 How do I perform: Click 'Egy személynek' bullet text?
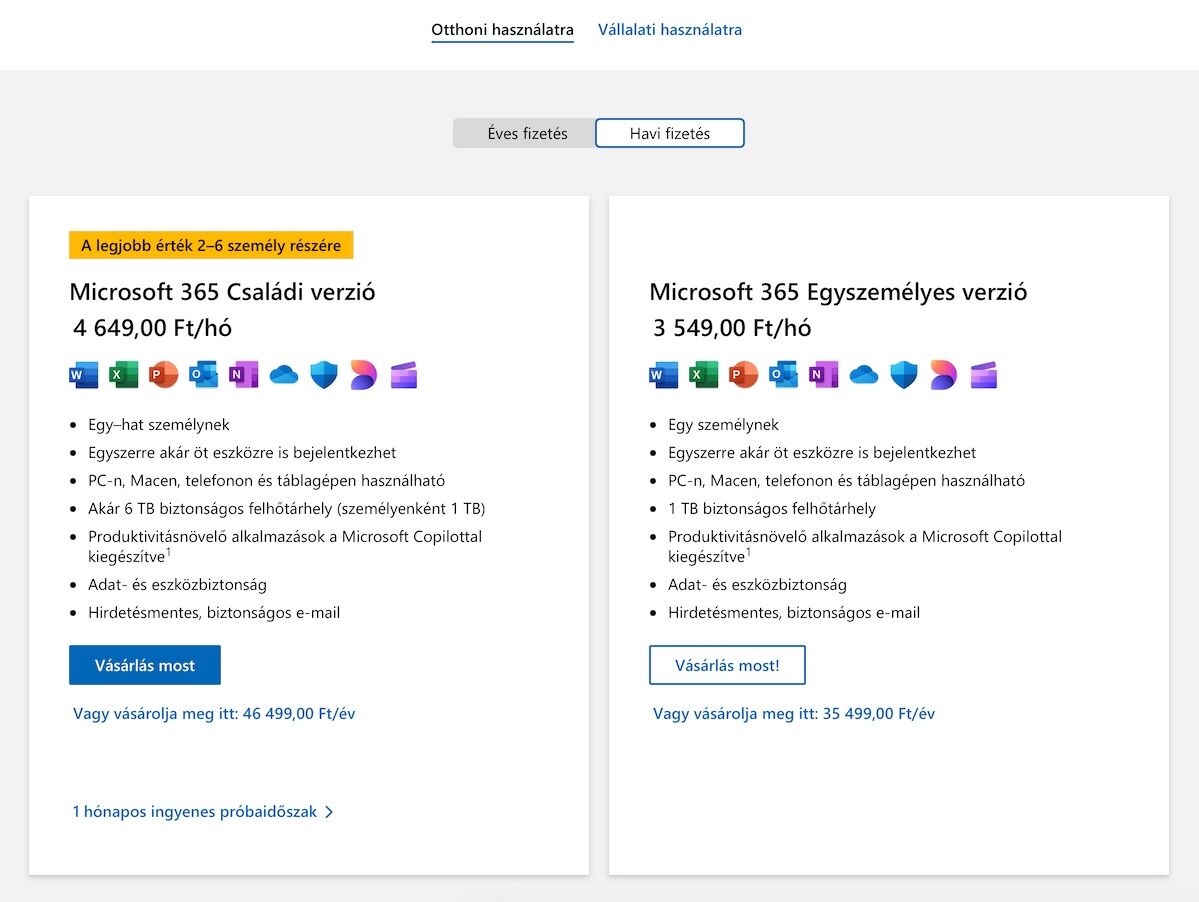click(723, 425)
